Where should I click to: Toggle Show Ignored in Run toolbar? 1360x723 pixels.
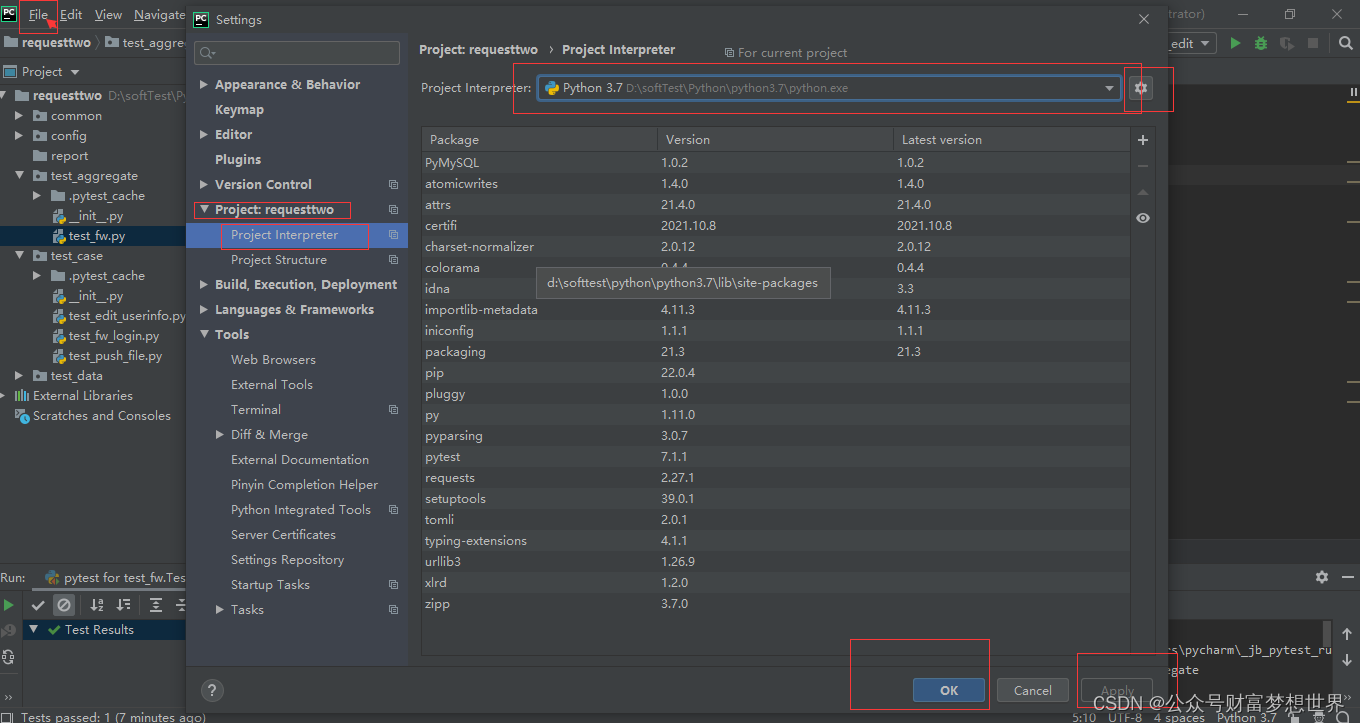[64, 605]
